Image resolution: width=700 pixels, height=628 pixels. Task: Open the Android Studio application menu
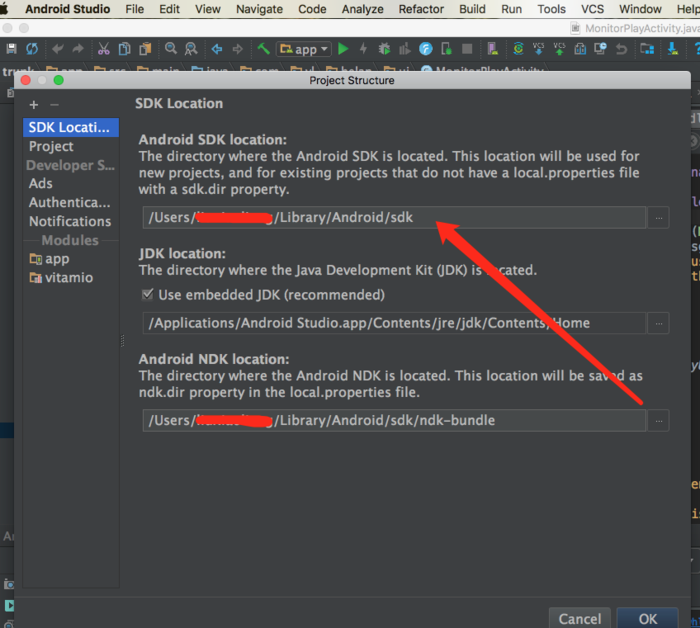67,9
